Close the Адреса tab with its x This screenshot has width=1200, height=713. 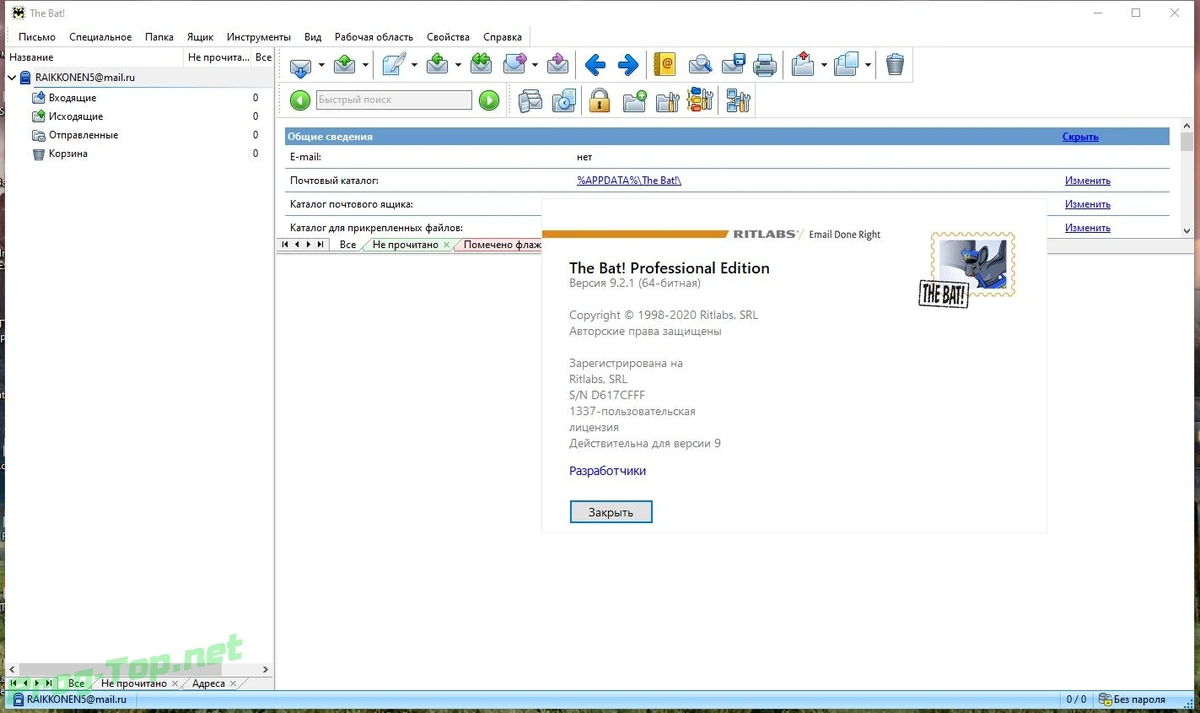[234, 684]
